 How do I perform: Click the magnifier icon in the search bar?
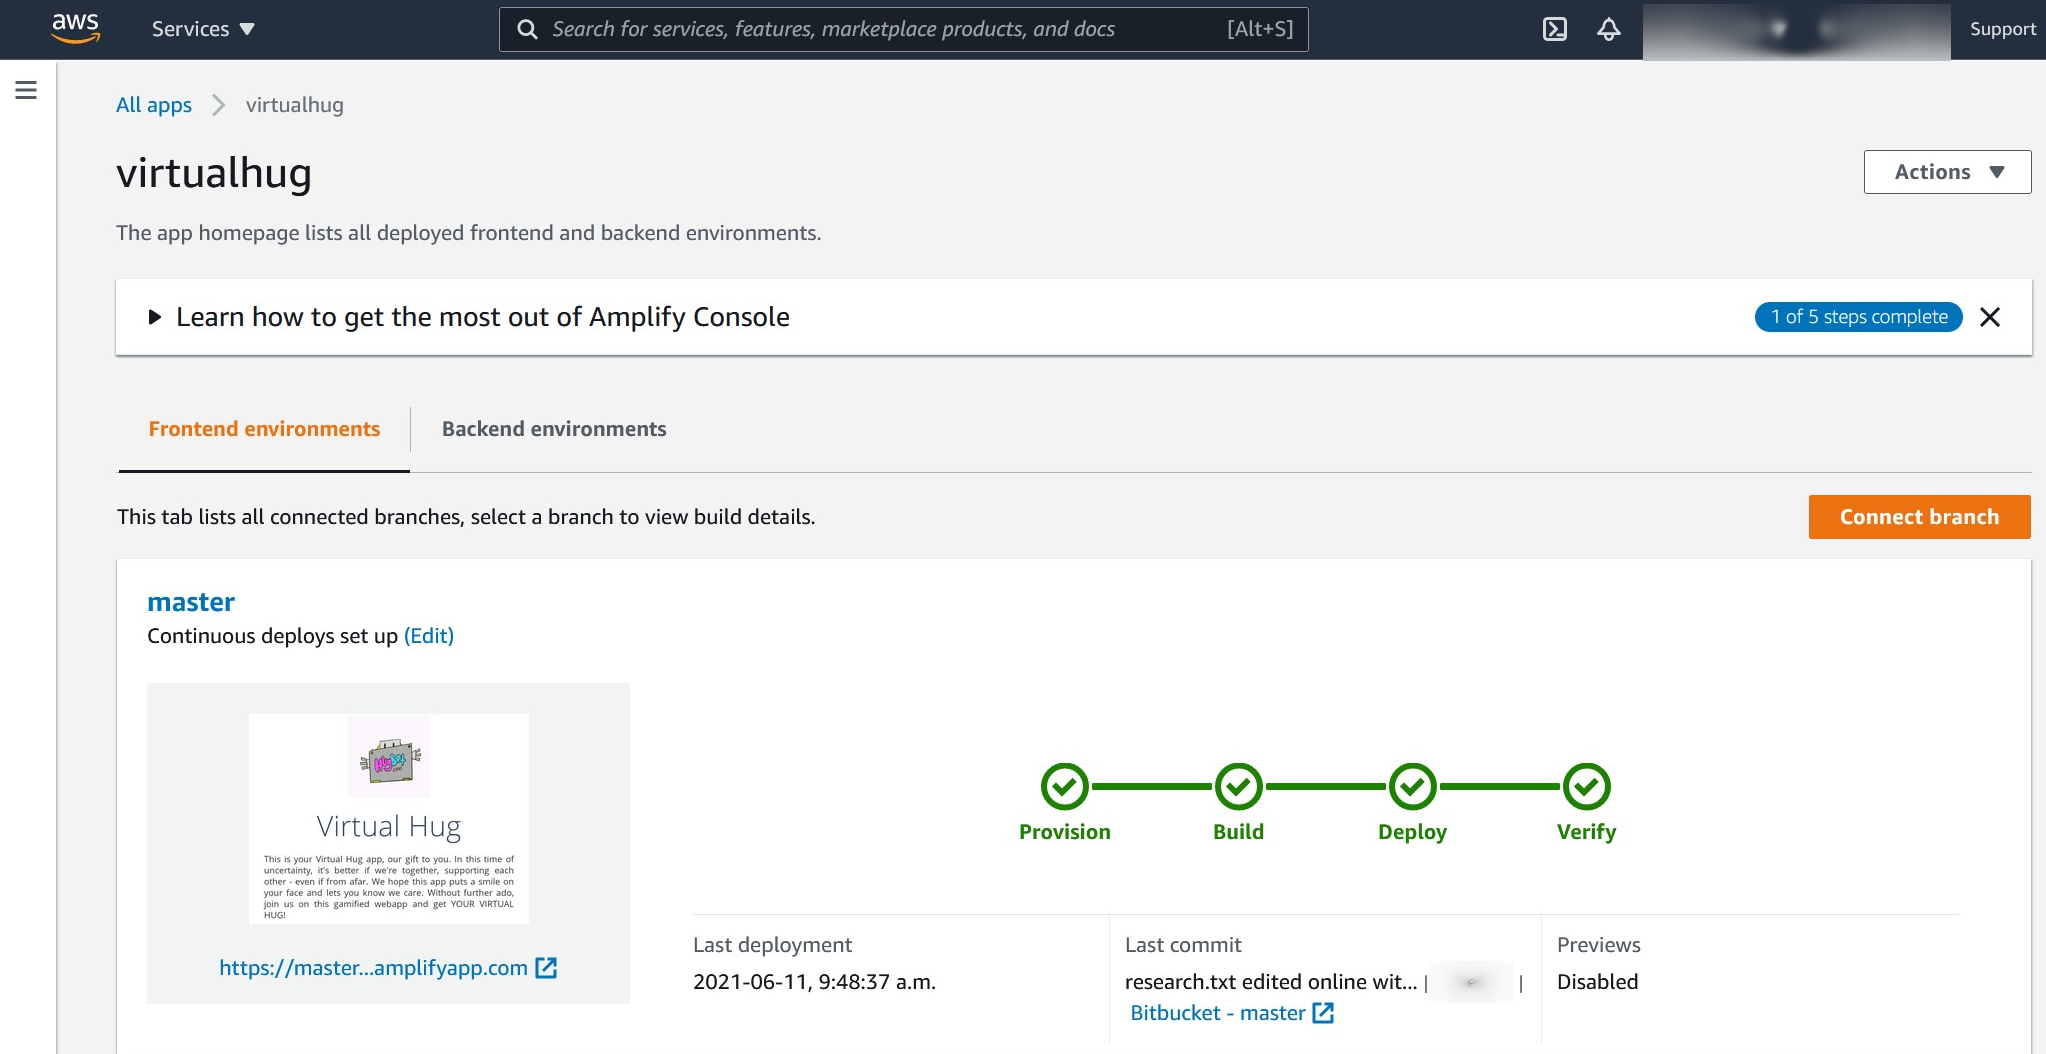click(527, 29)
